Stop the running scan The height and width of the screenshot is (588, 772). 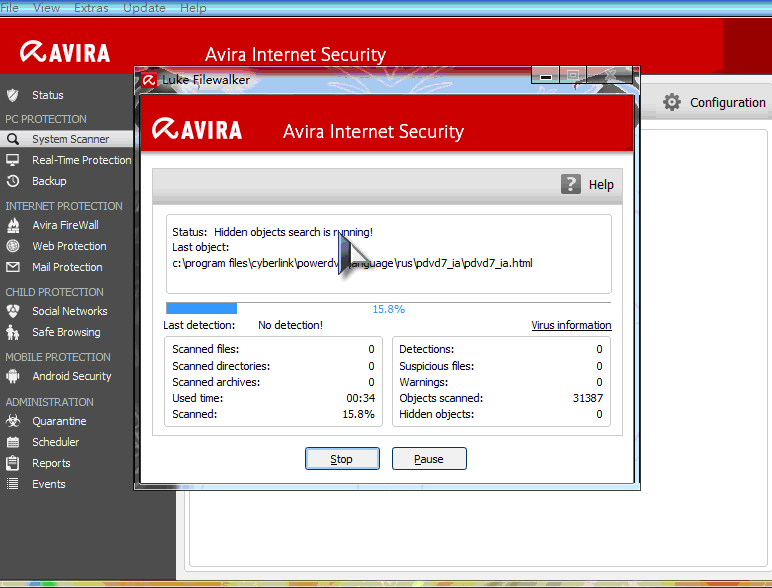click(x=342, y=458)
